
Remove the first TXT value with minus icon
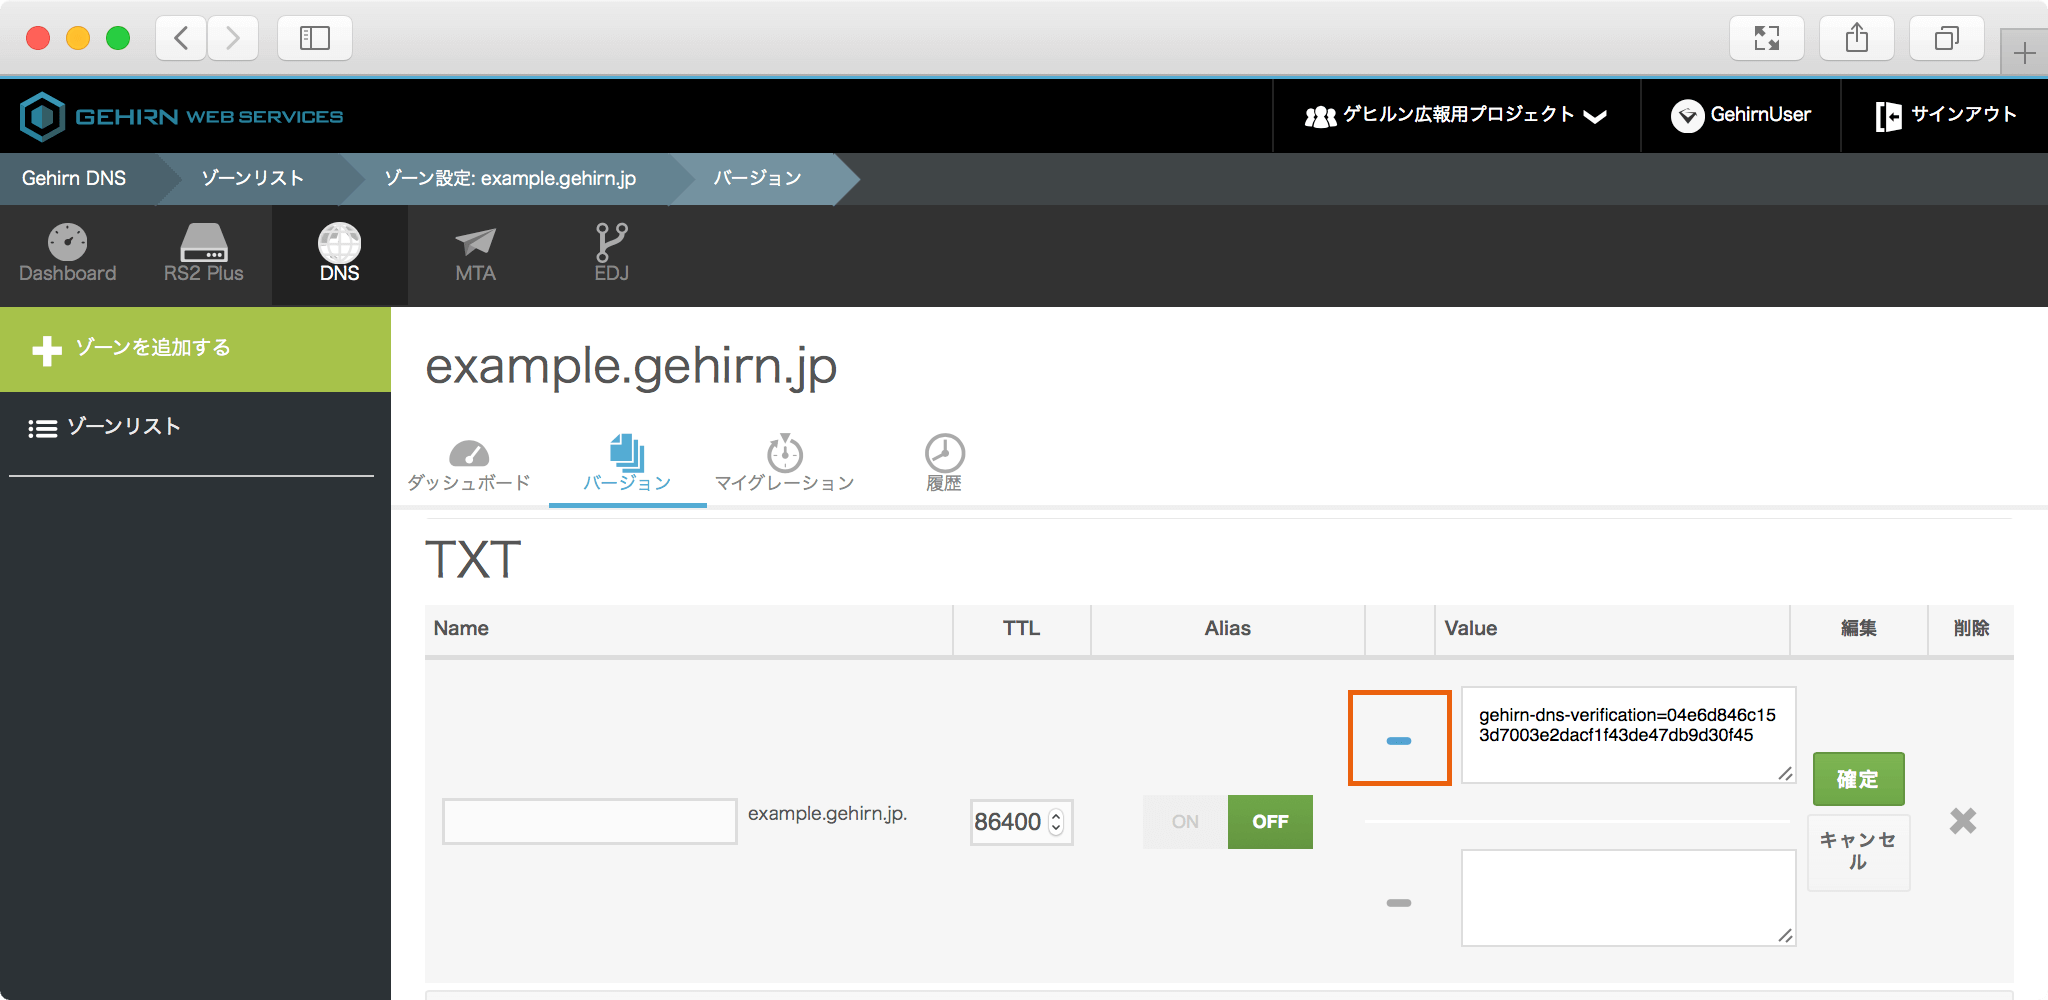[x=1399, y=740]
